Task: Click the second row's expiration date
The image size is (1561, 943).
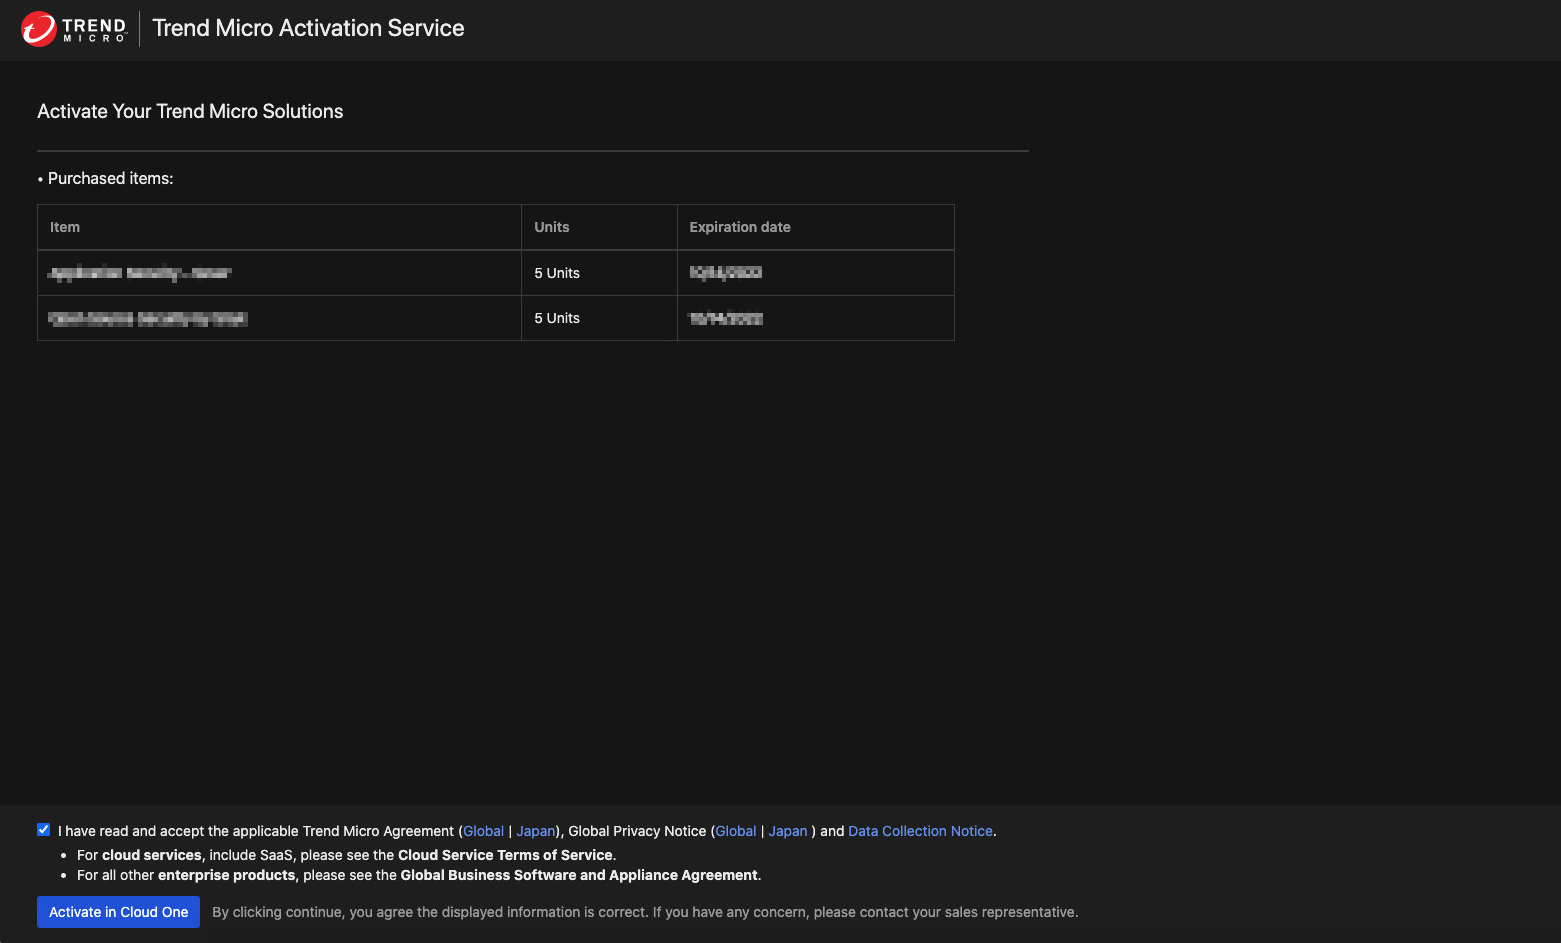Action: [726, 319]
